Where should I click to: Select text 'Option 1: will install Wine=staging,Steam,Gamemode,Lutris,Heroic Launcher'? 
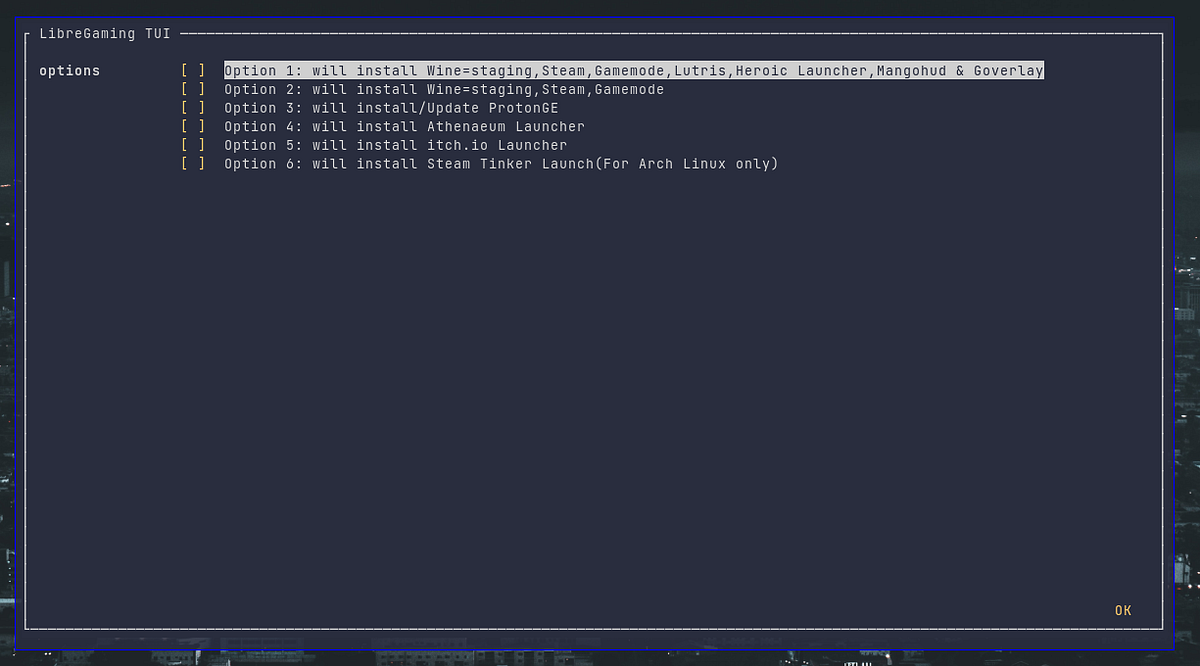pos(545,71)
